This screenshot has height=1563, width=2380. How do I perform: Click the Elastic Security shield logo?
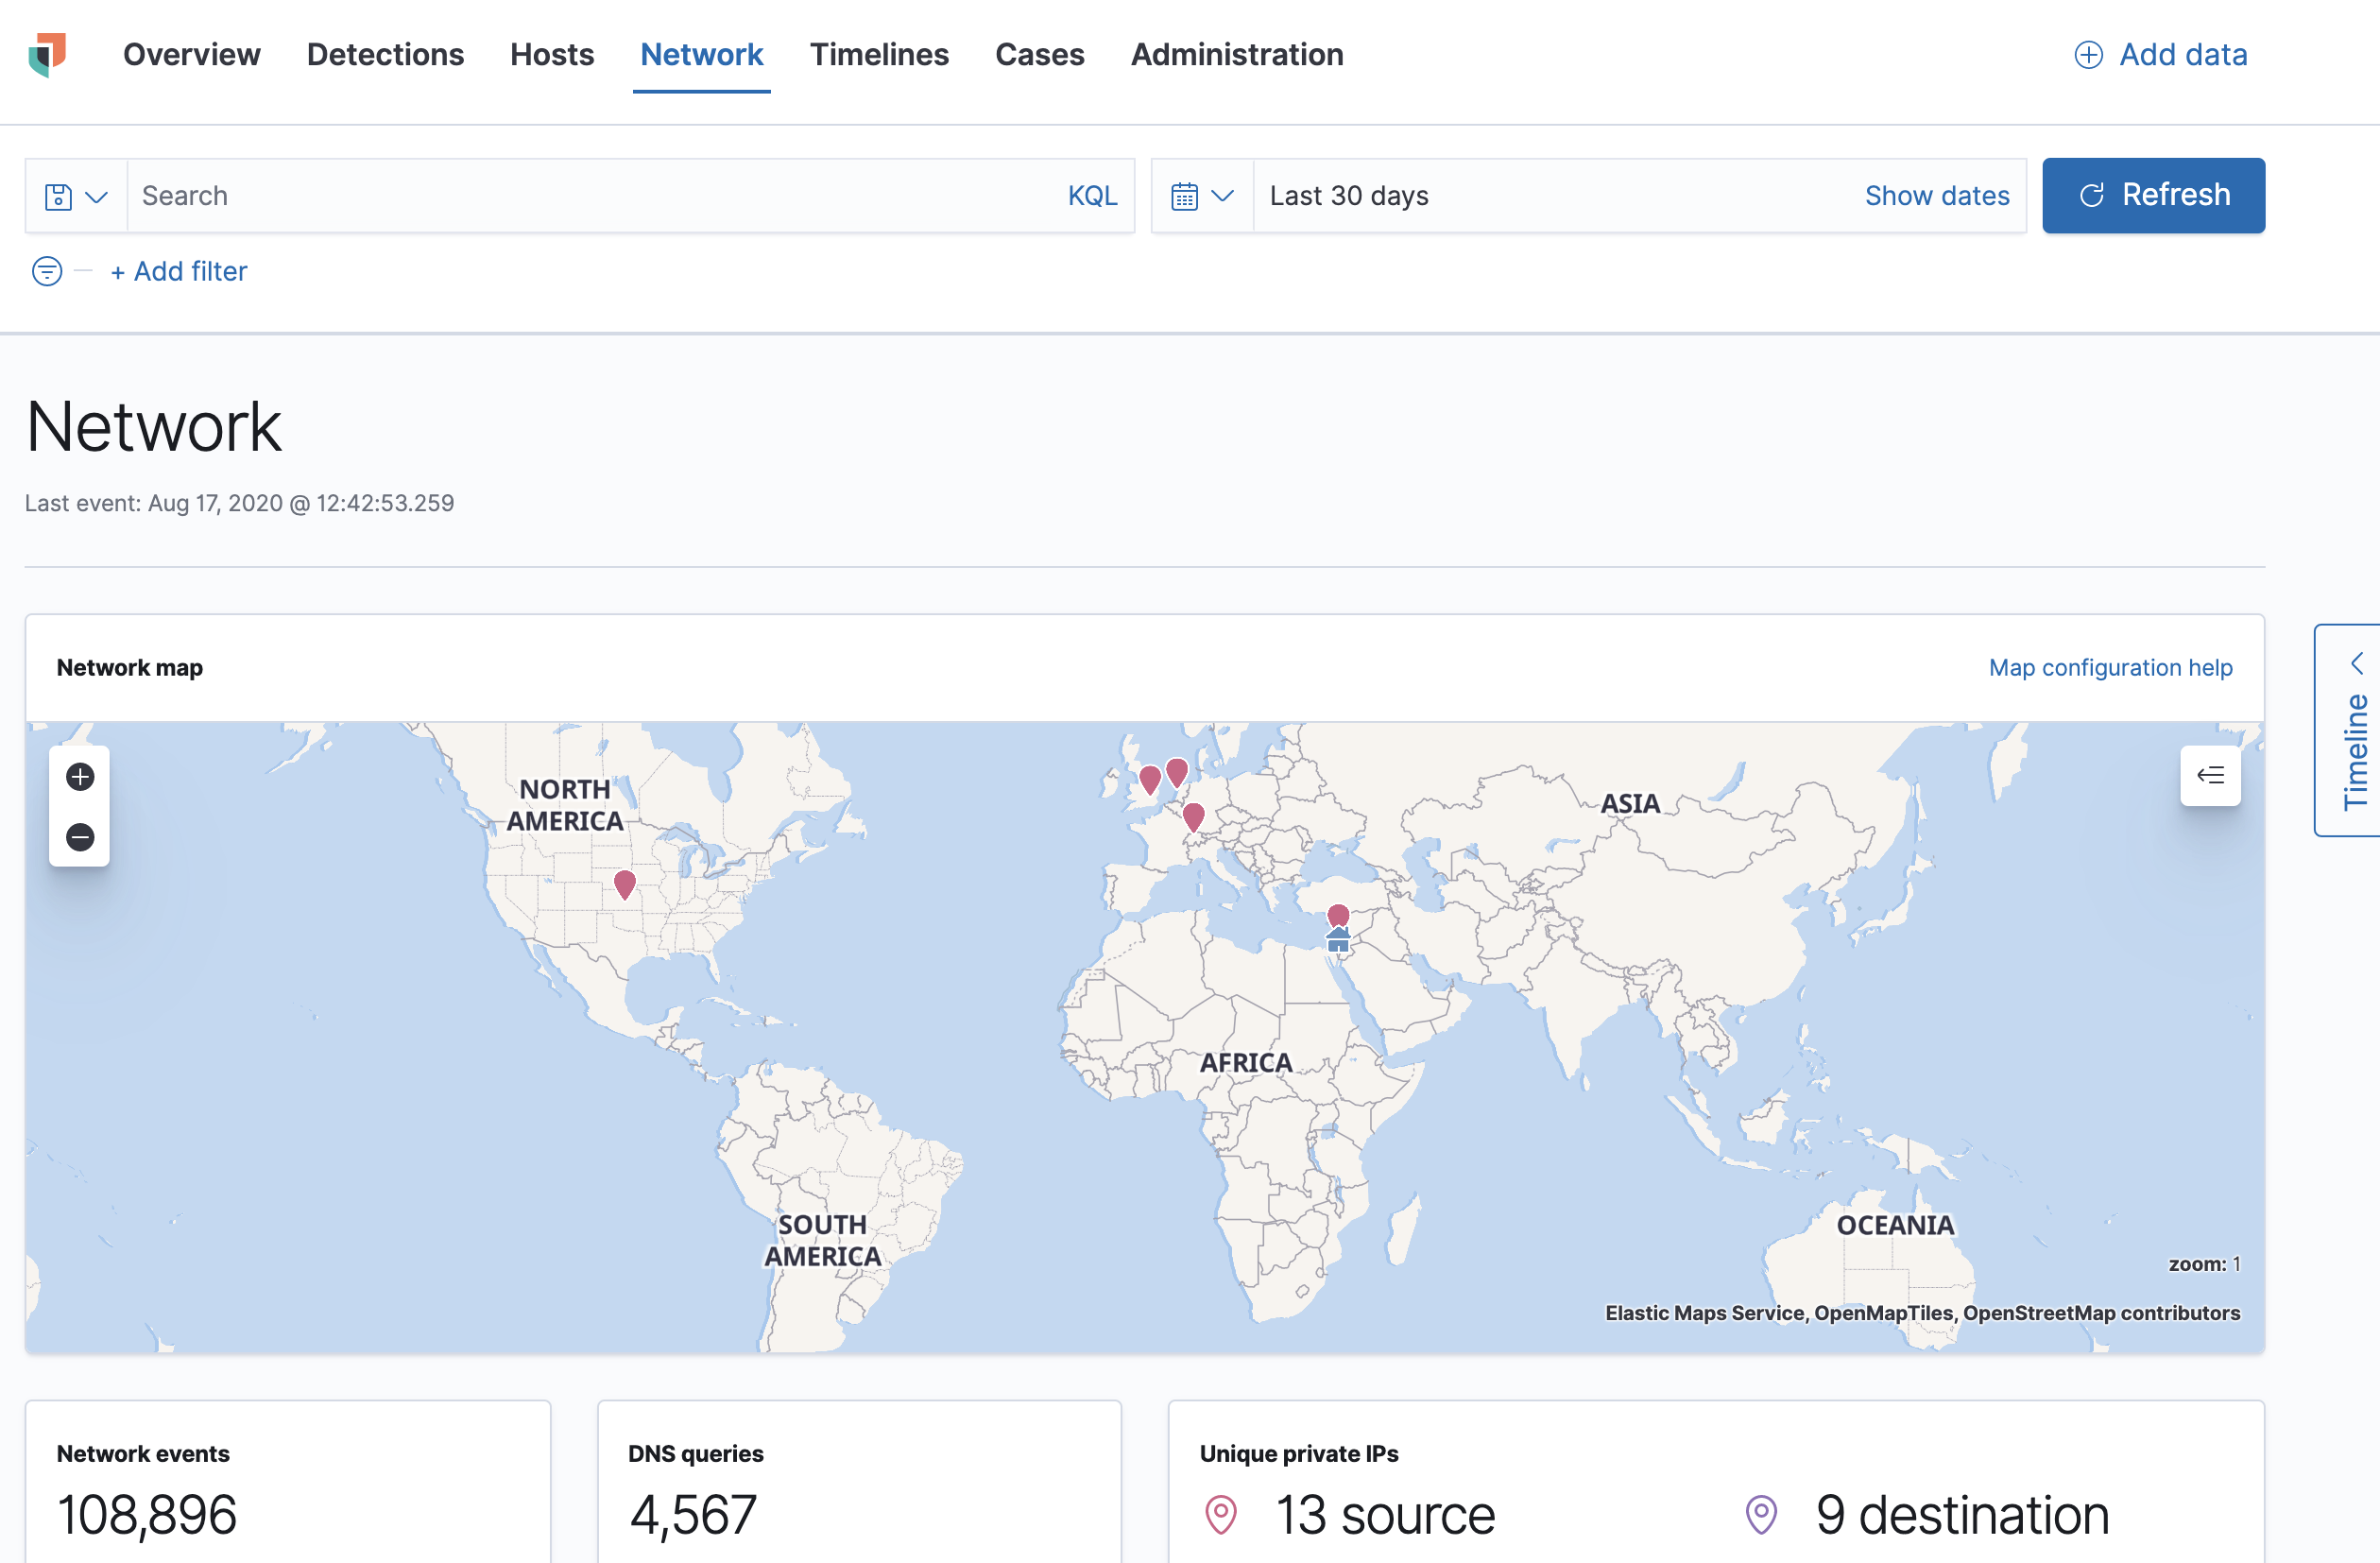[47, 55]
